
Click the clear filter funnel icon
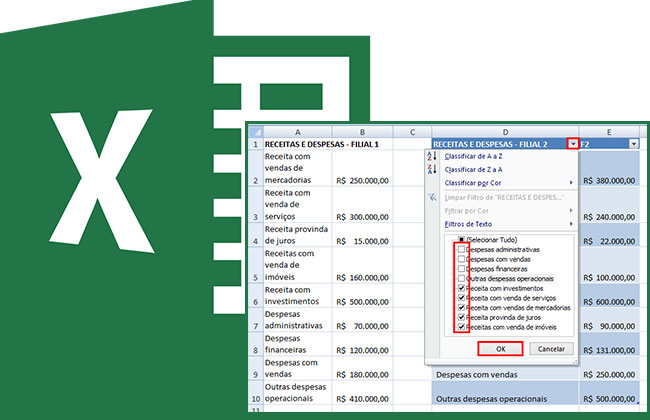point(432,197)
